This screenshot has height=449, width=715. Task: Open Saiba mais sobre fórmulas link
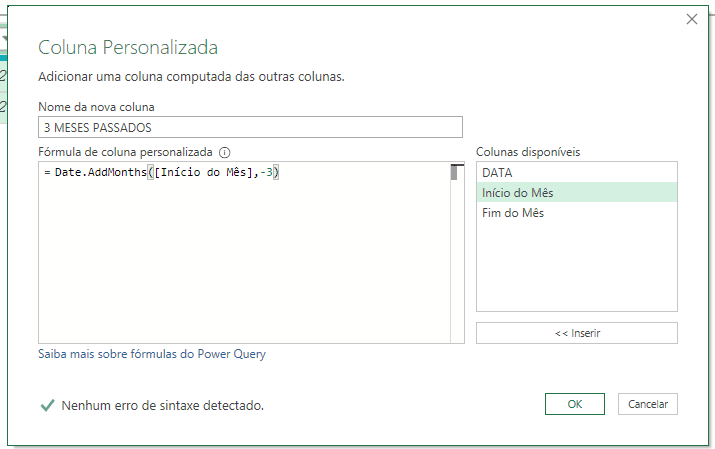[x=152, y=354]
